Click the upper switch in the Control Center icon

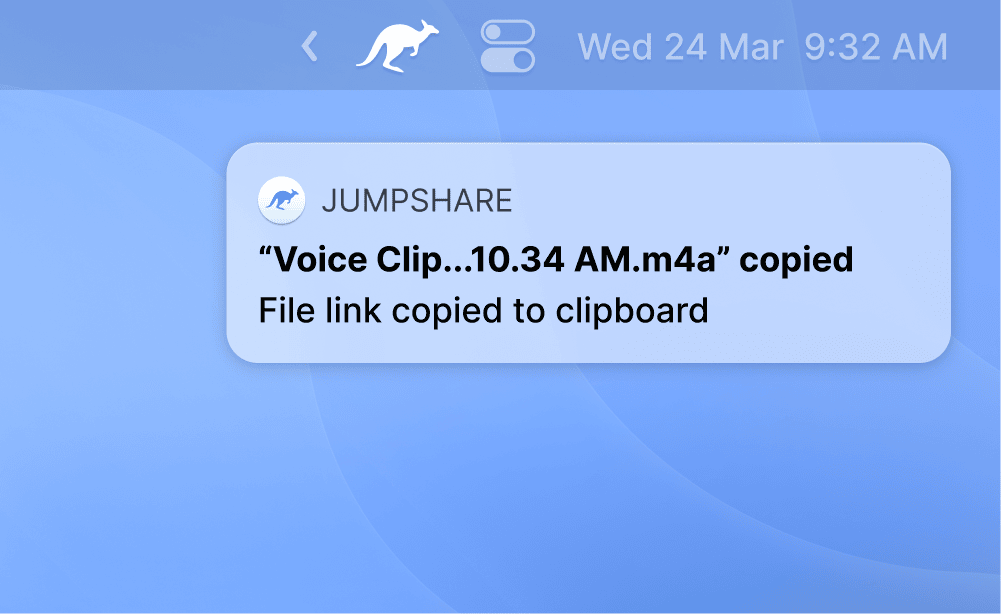[508, 33]
